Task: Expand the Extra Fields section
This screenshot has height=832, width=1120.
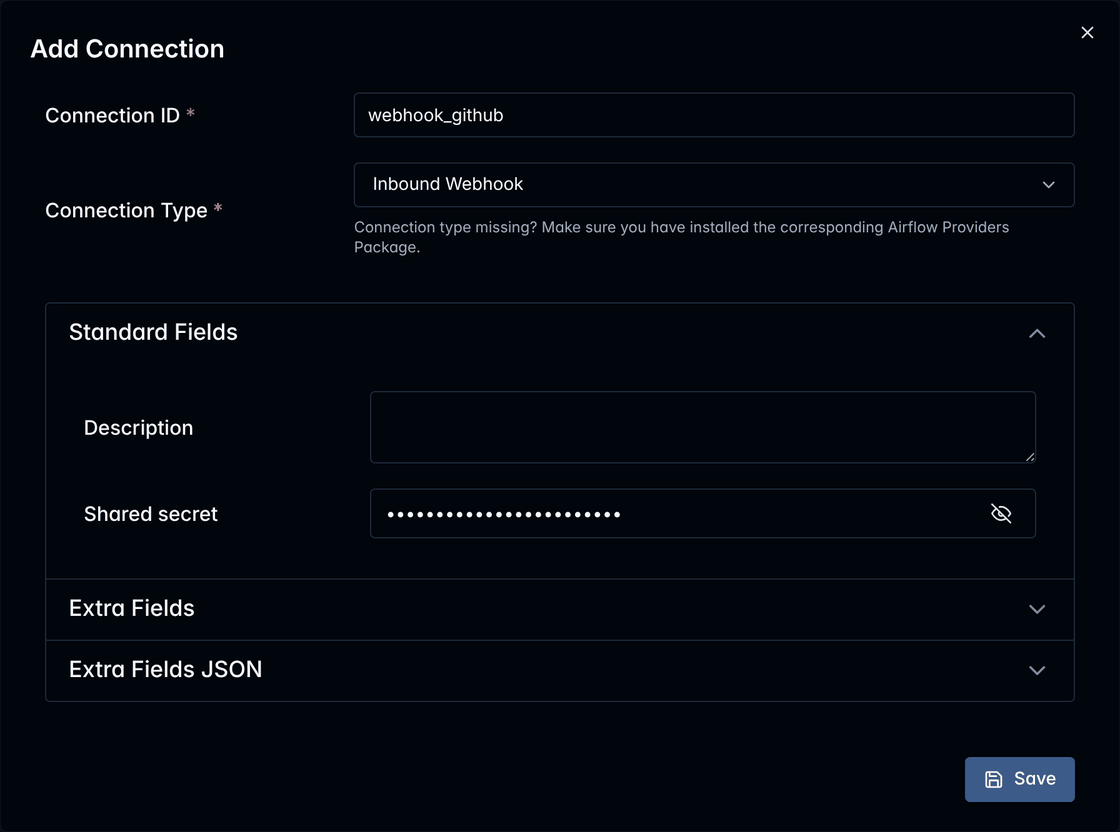Action: point(559,609)
